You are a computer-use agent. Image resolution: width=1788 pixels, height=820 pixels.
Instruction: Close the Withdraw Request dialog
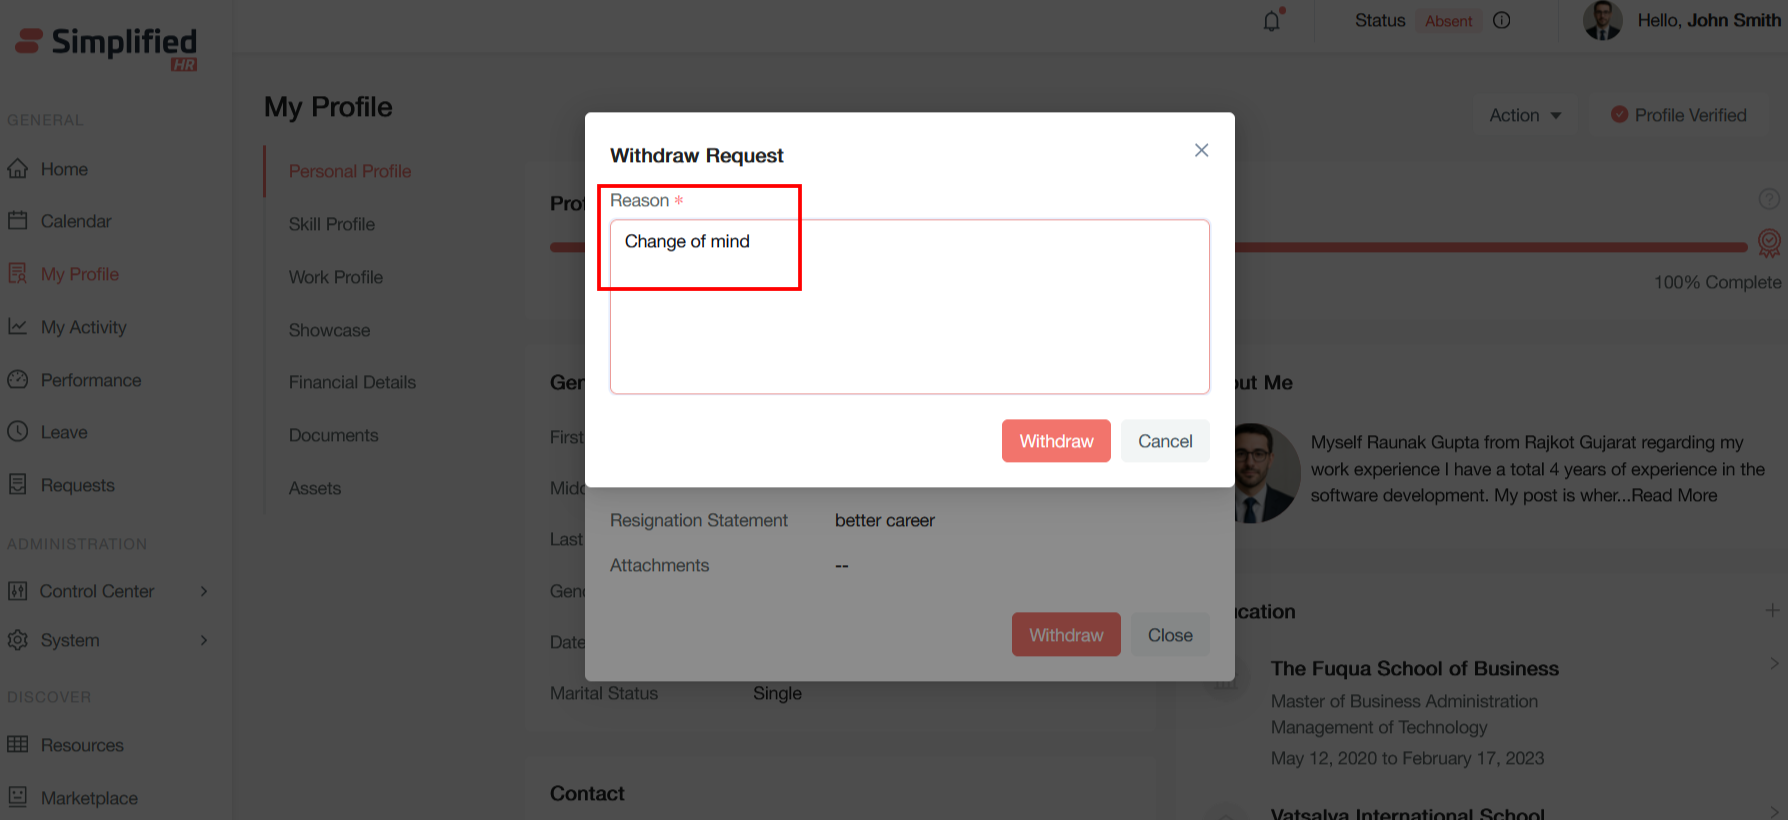[x=1202, y=150]
